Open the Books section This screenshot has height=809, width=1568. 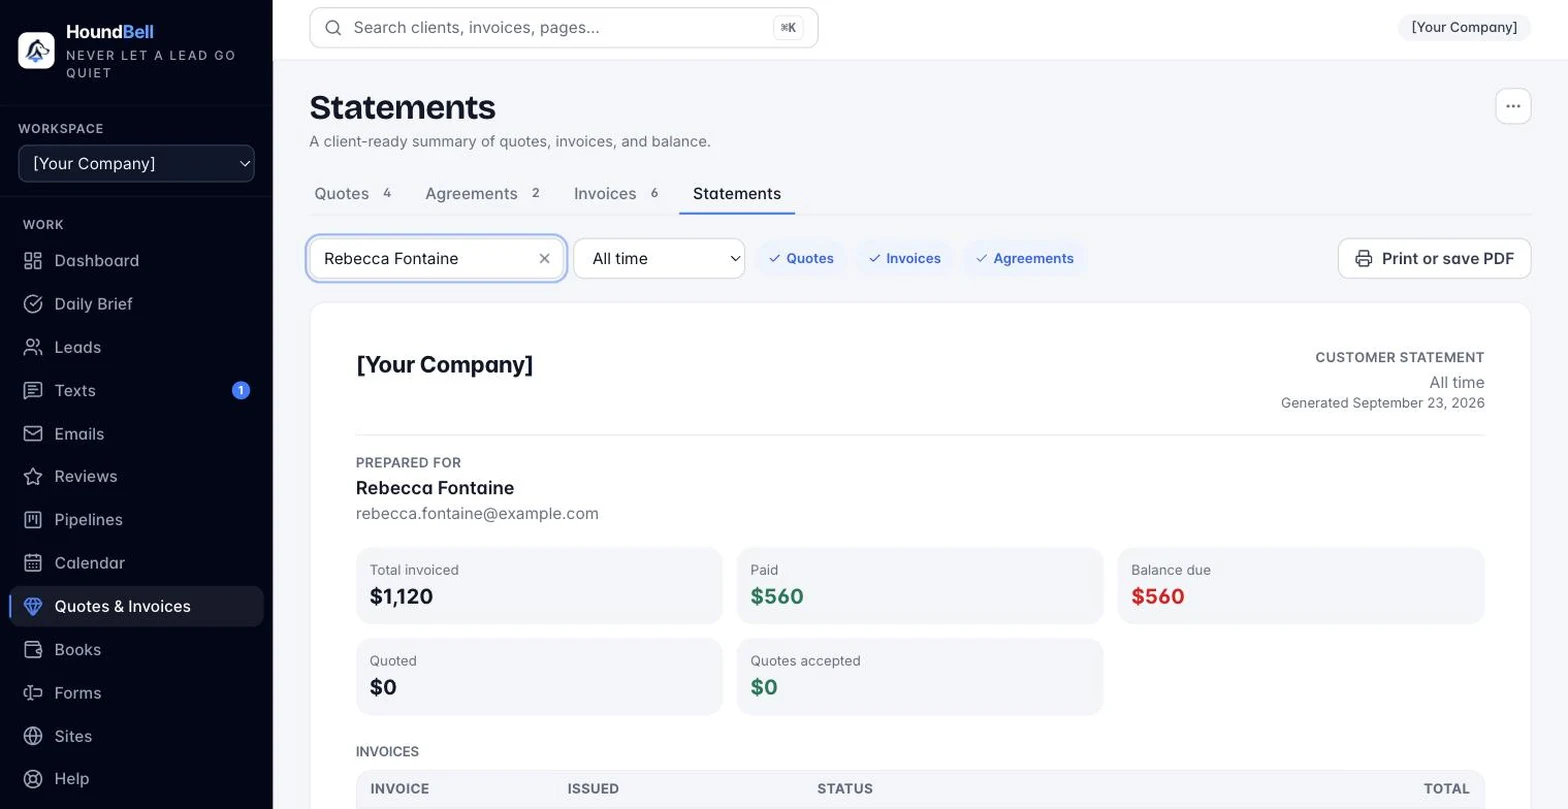tap(136, 650)
